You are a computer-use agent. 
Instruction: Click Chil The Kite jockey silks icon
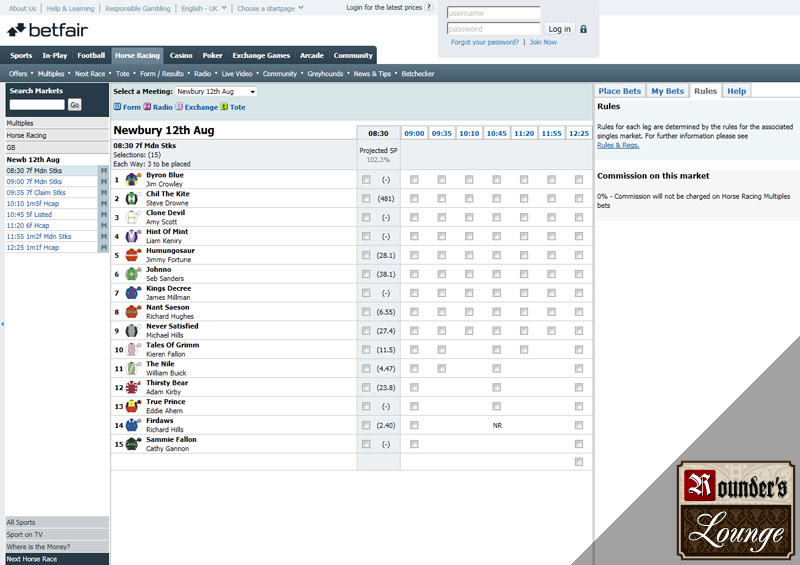[x=133, y=198]
